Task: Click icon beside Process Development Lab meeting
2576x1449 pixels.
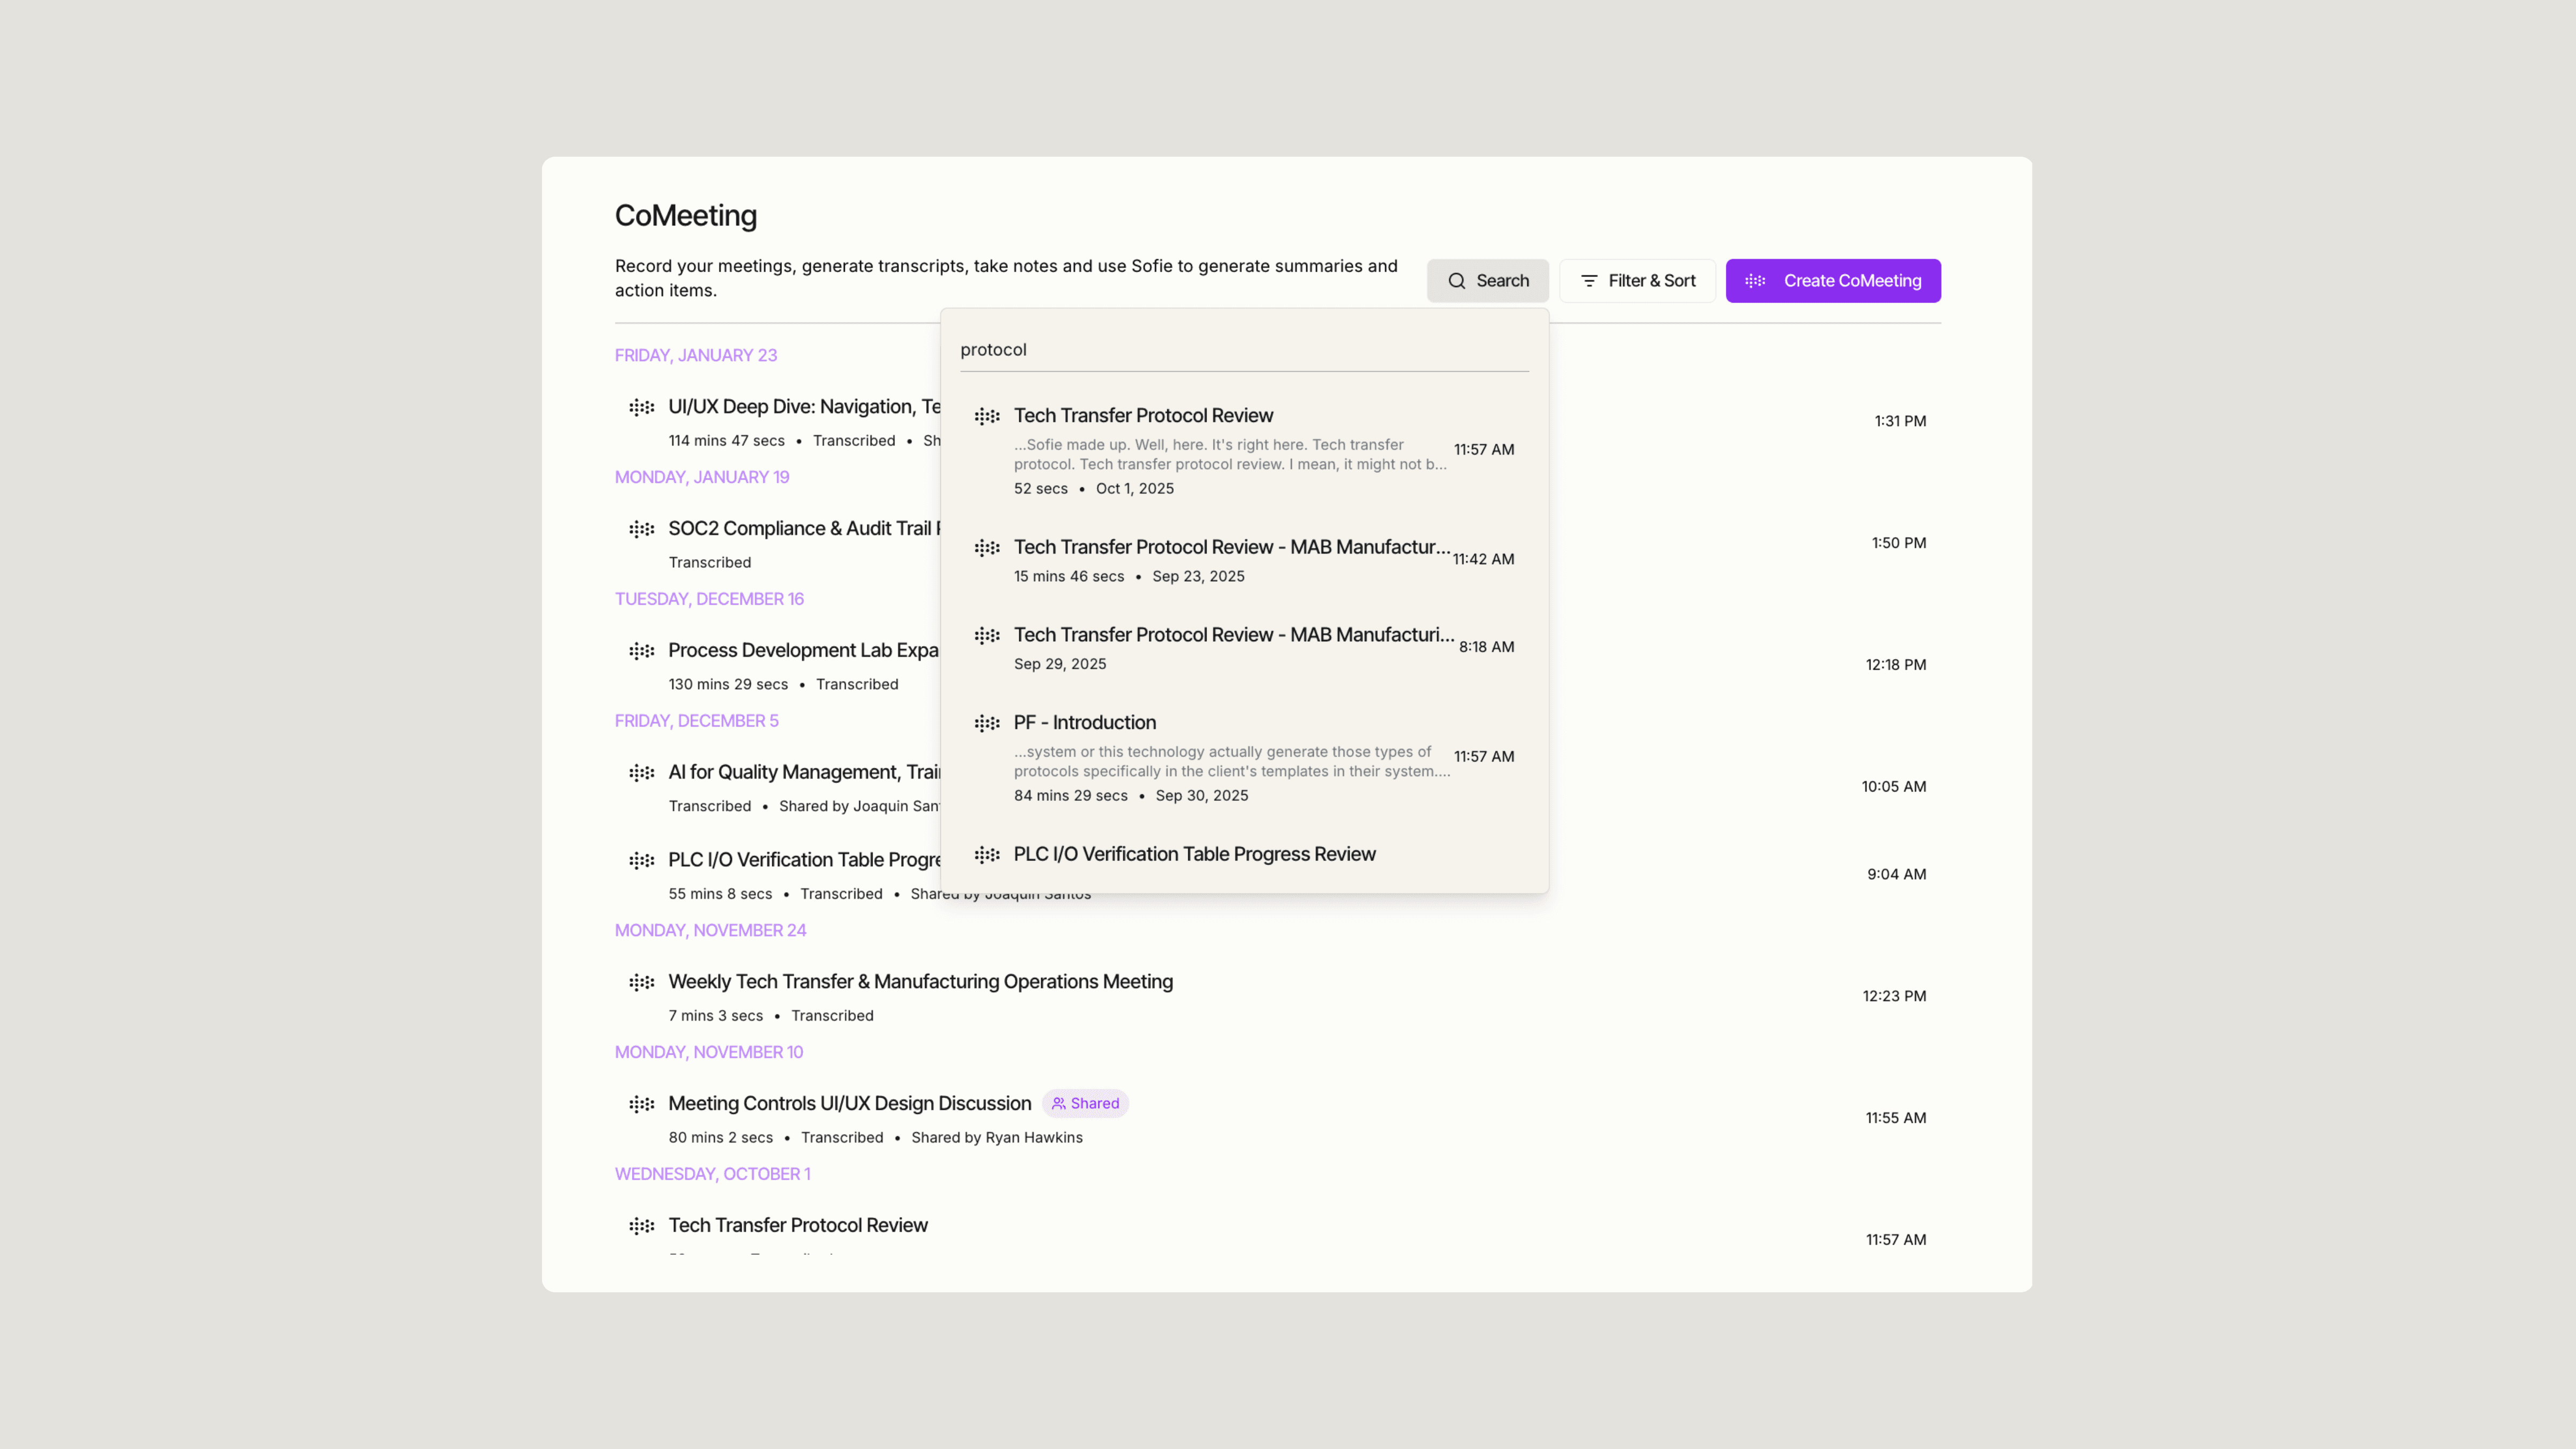Action: [641, 651]
